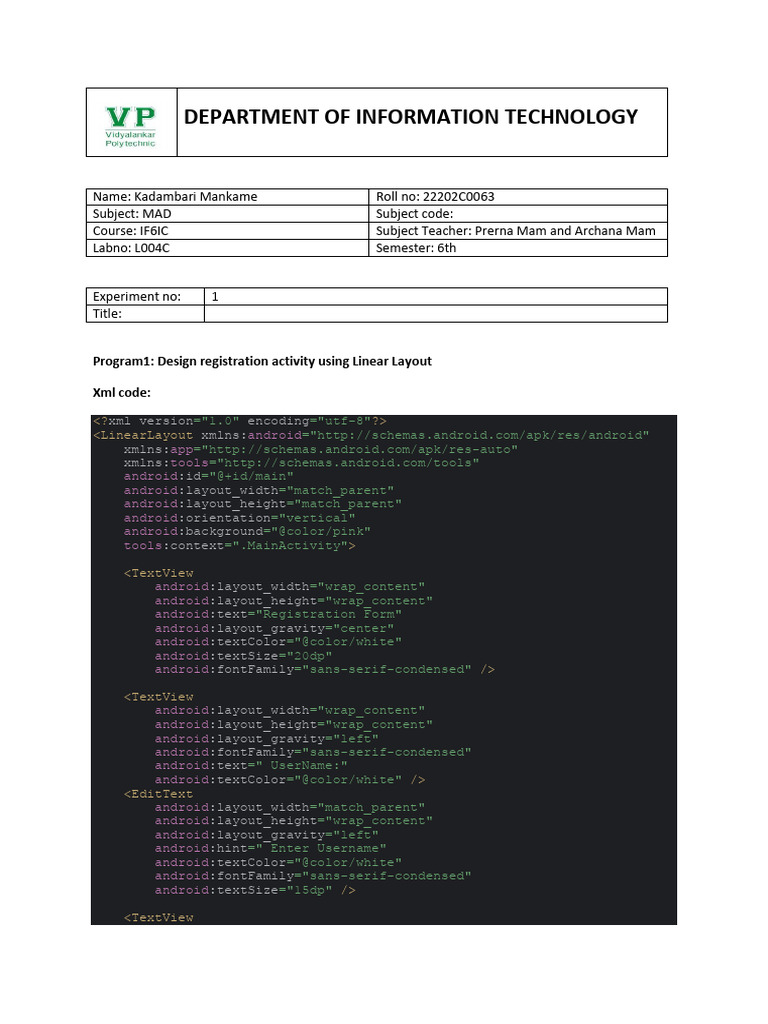Select "Program1: Design registration activity using Linear Layout"
Screen dimensions: 768x1024
[262, 361]
